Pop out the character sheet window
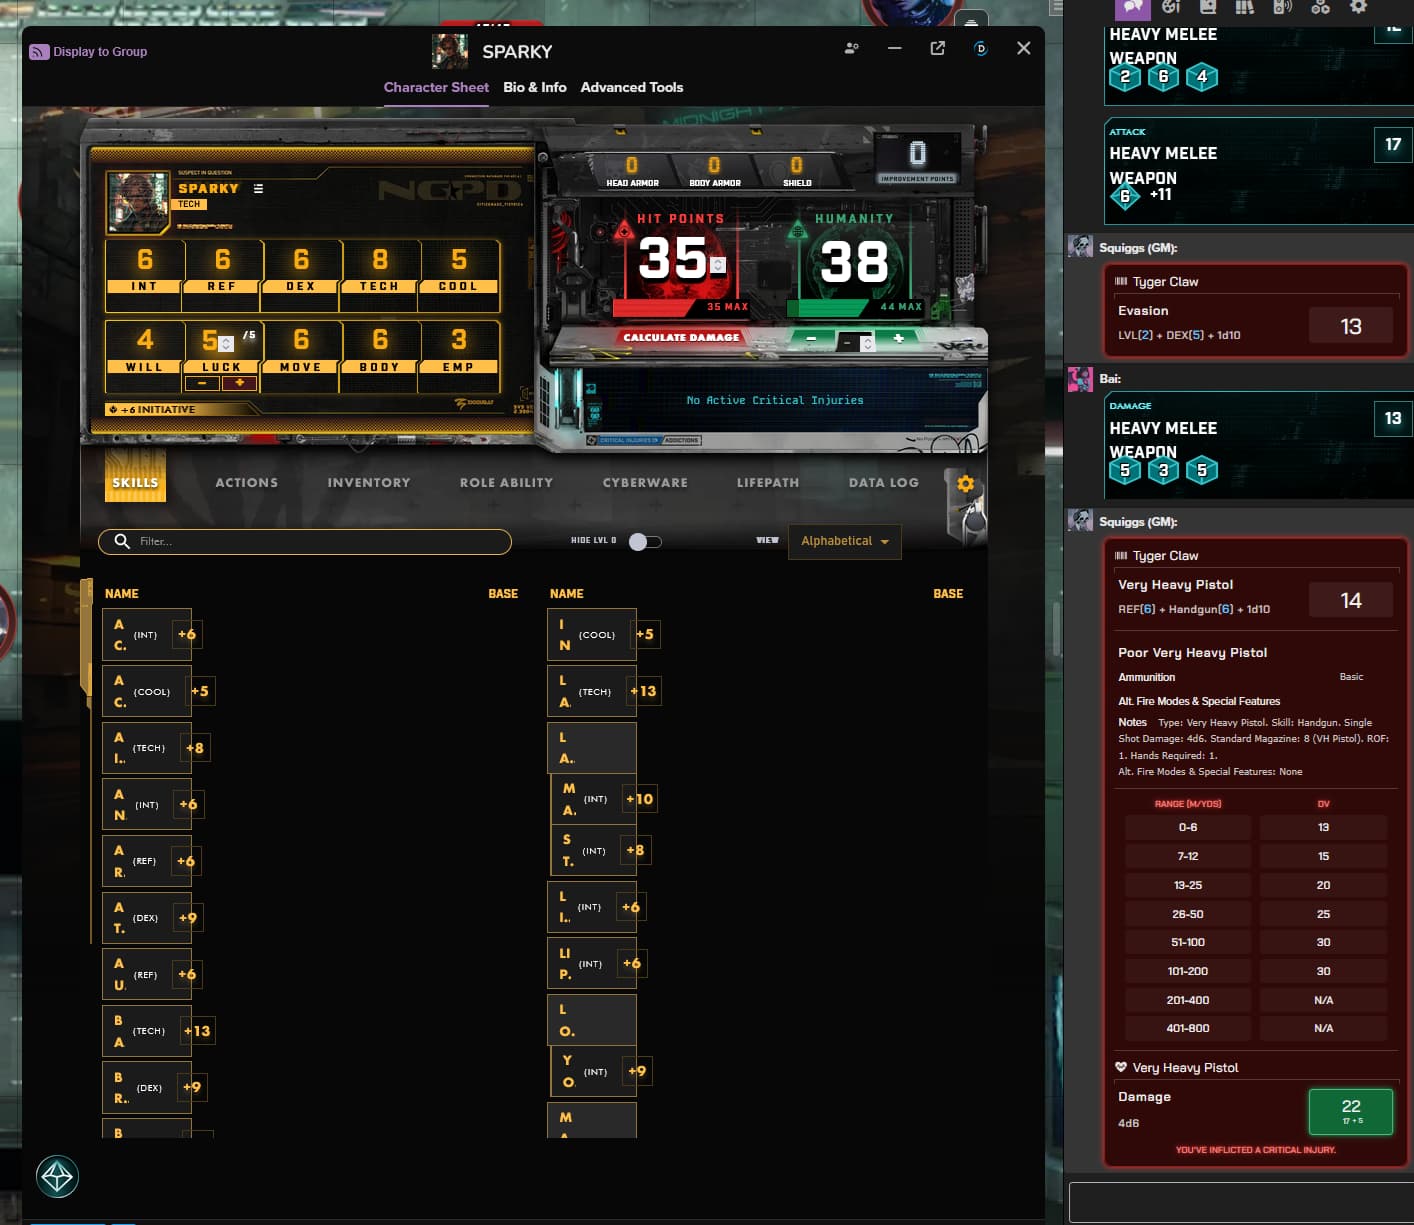The width and height of the screenshot is (1414, 1225). pos(937,48)
